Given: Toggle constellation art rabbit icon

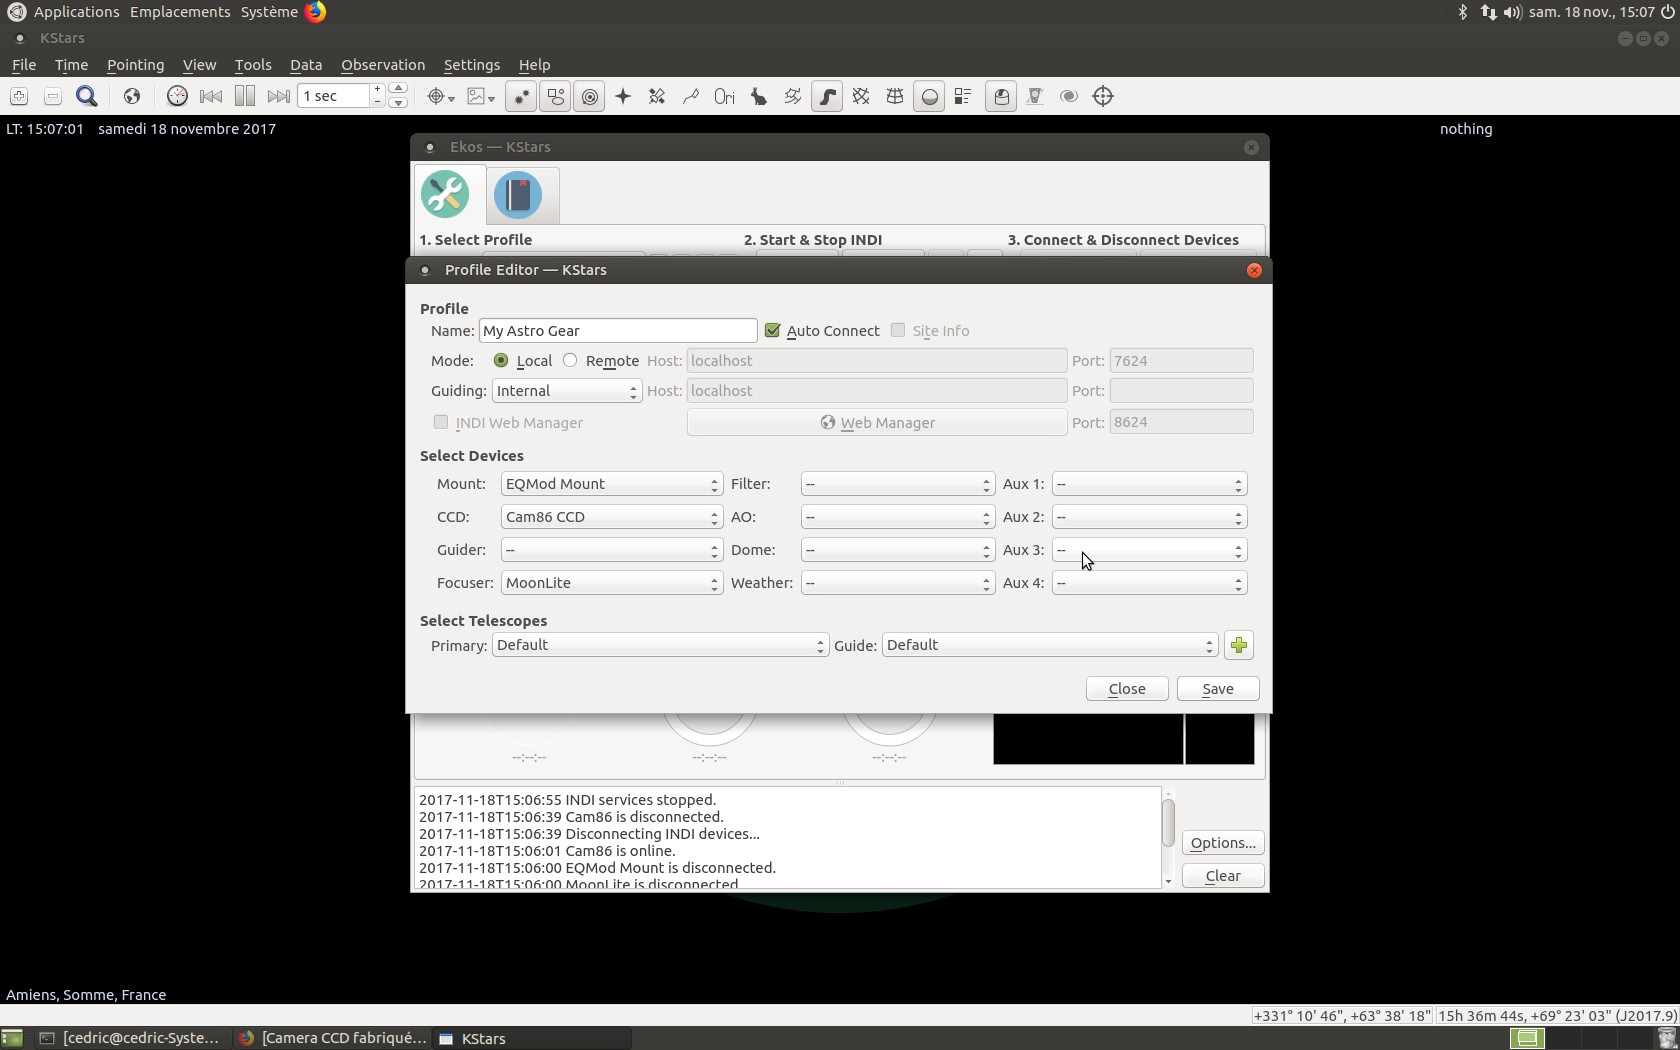Looking at the screenshot, I should 759,96.
